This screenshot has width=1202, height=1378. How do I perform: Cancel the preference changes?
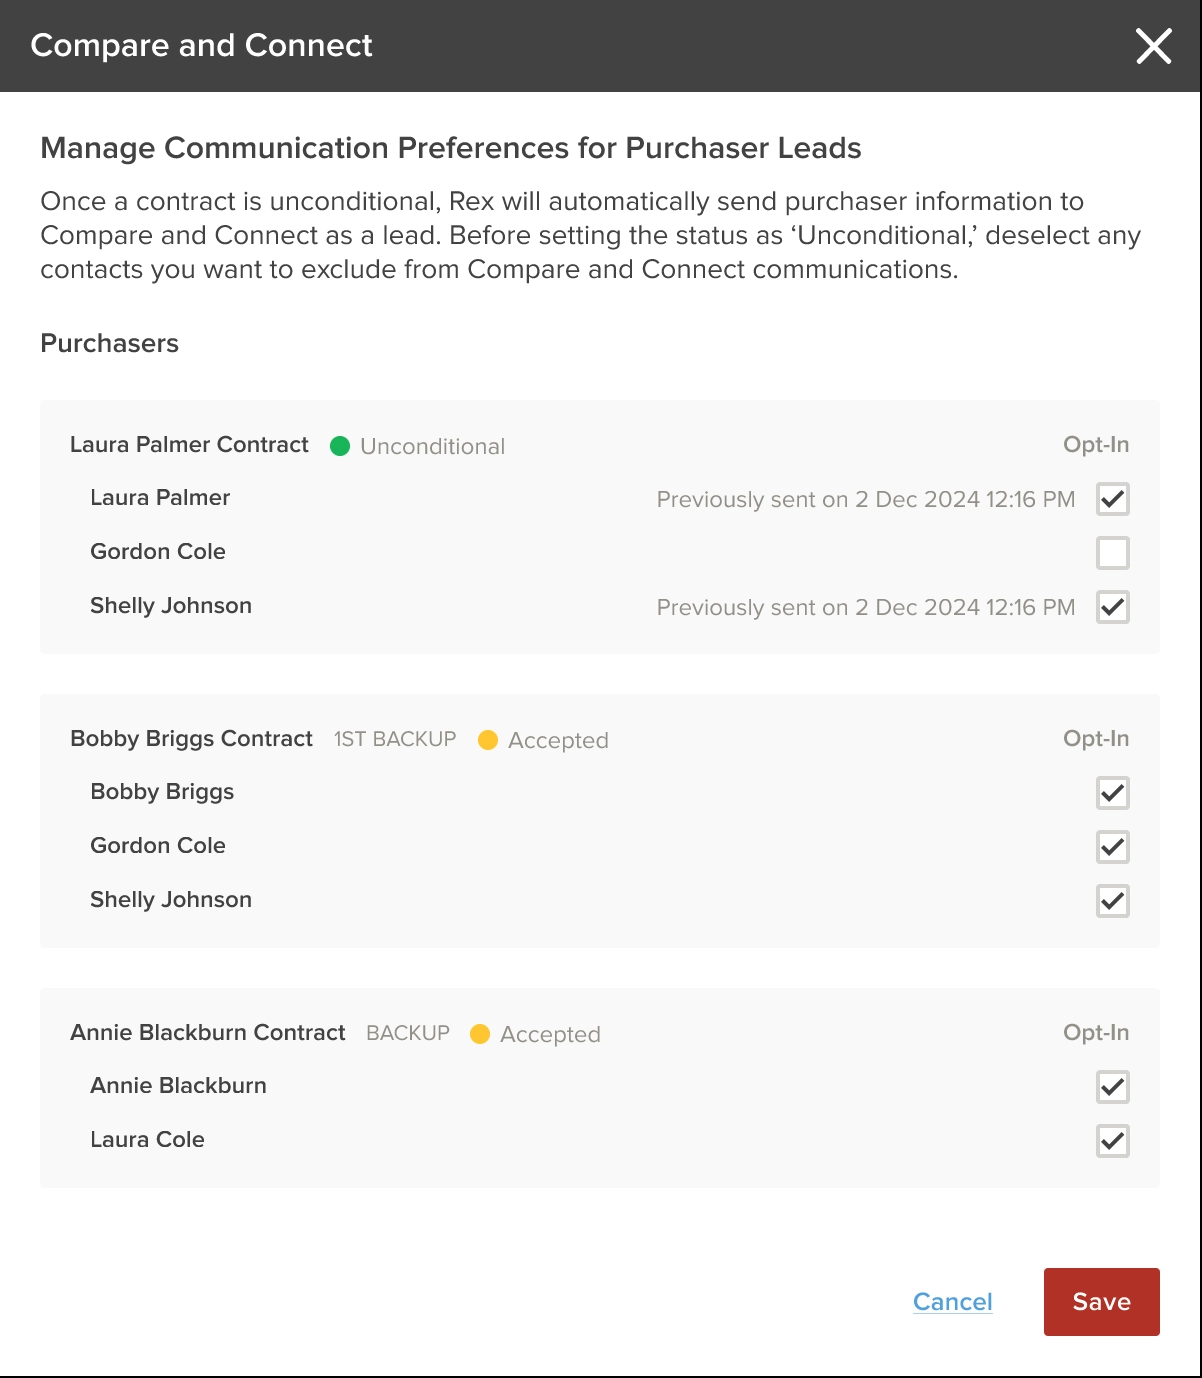pyautogui.click(x=953, y=1302)
